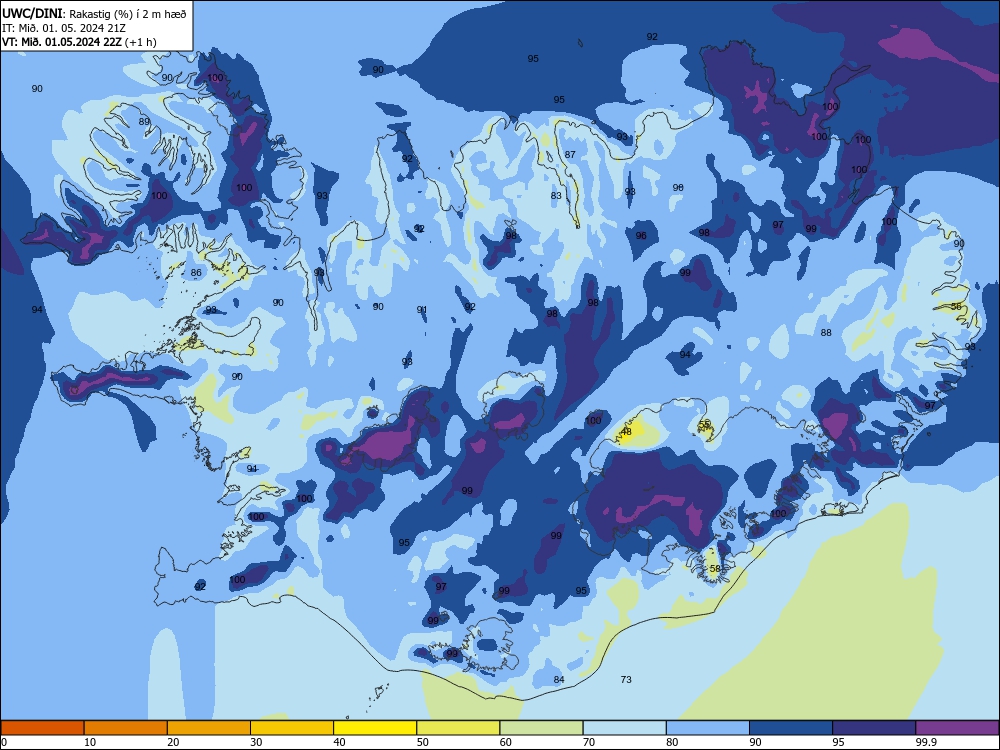The width and height of the screenshot is (1000, 750).
Task: Click the offshore value 73
Action: [626, 680]
